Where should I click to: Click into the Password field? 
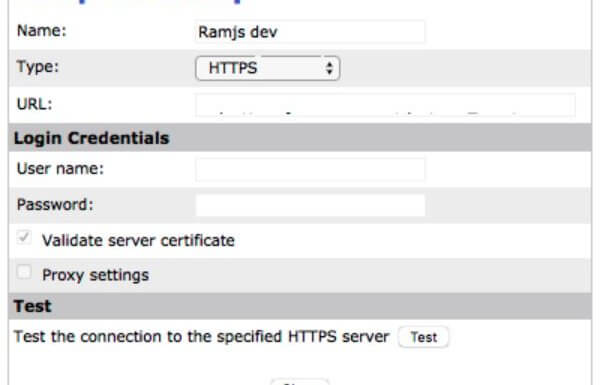click(x=310, y=205)
